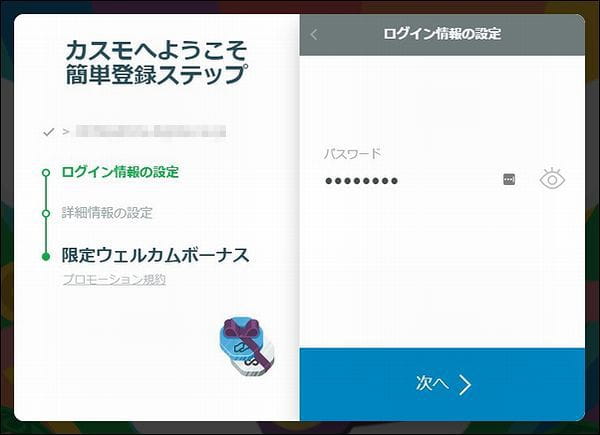The height and width of the screenshot is (435, 600).
Task: Click the completed step checkmark icon
Action: [x=49, y=132]
